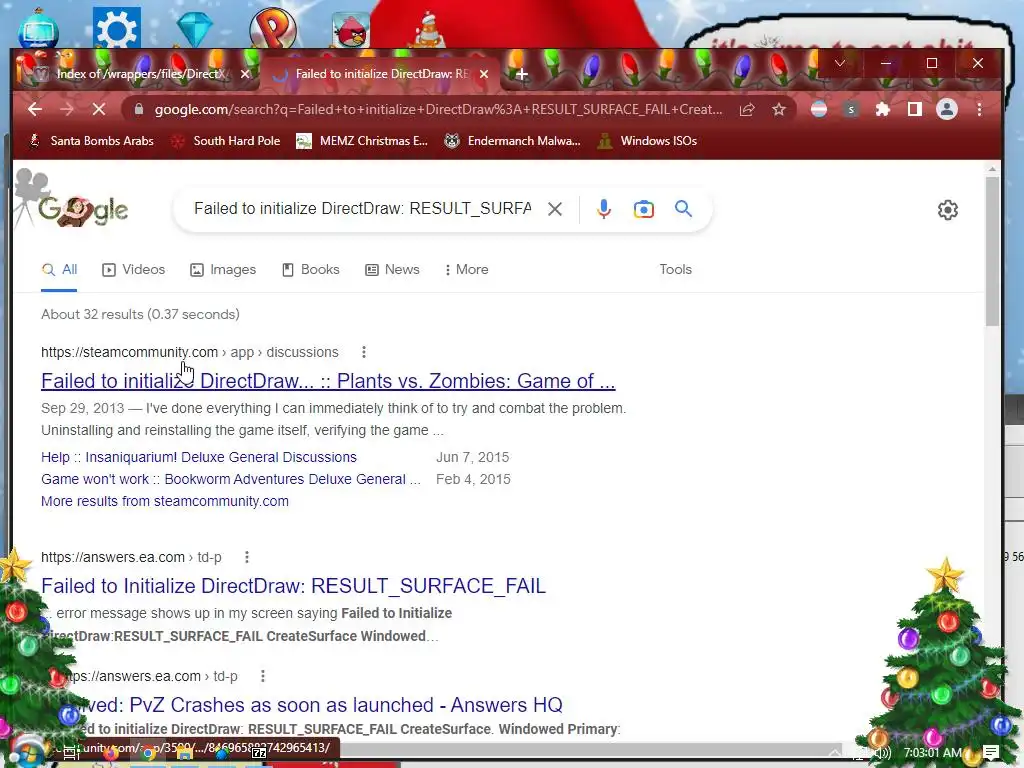
Task: Open 'More results from steamcommunity.com'
Action: coord(165,502)
